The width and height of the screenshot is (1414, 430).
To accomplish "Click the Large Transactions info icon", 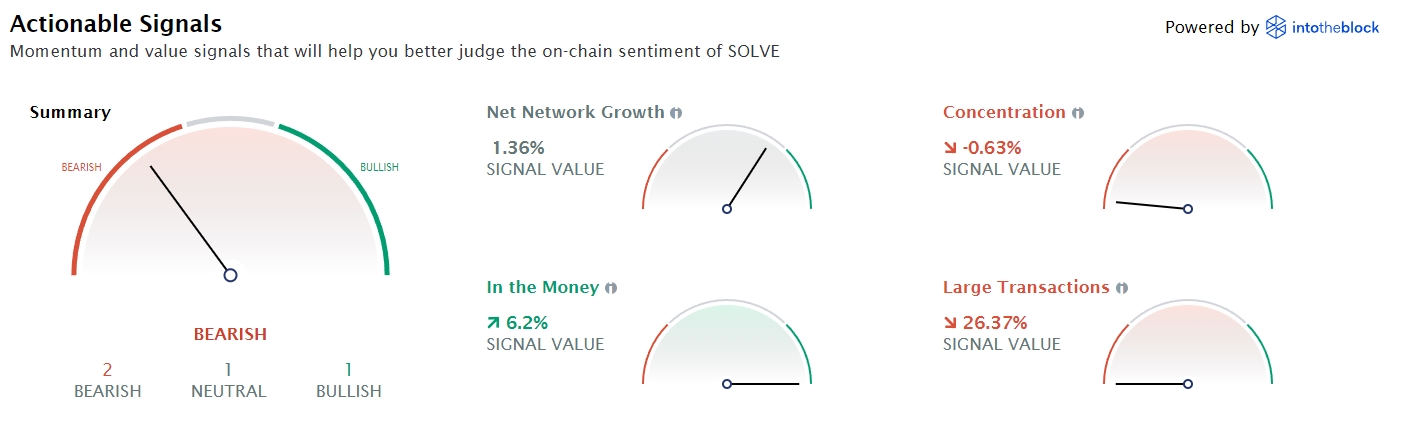I will [1122, 288].
